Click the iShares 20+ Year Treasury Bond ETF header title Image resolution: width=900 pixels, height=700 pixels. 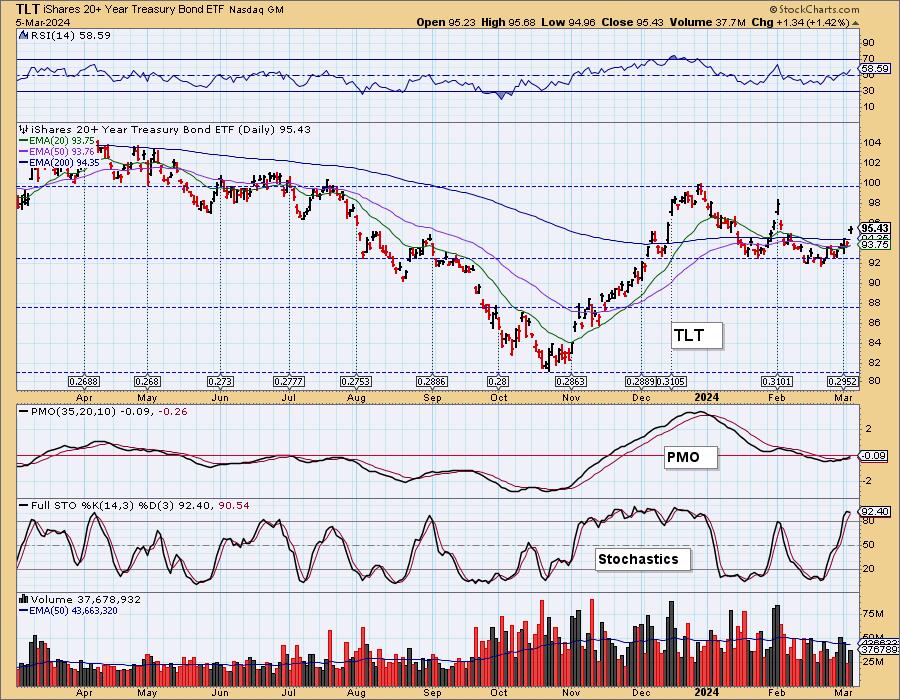134,10
